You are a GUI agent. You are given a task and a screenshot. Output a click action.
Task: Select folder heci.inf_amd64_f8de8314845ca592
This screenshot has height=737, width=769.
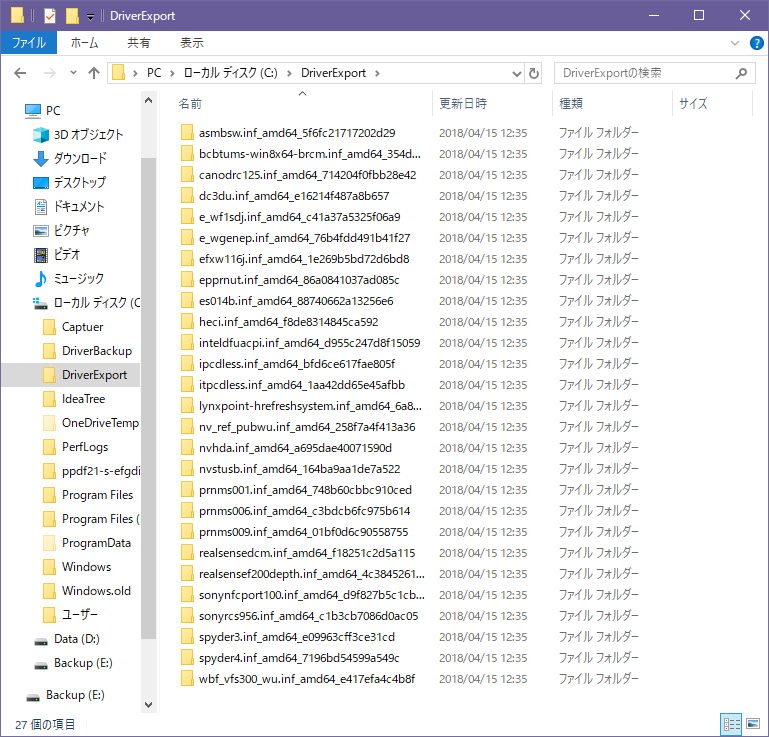coord(288,322)
